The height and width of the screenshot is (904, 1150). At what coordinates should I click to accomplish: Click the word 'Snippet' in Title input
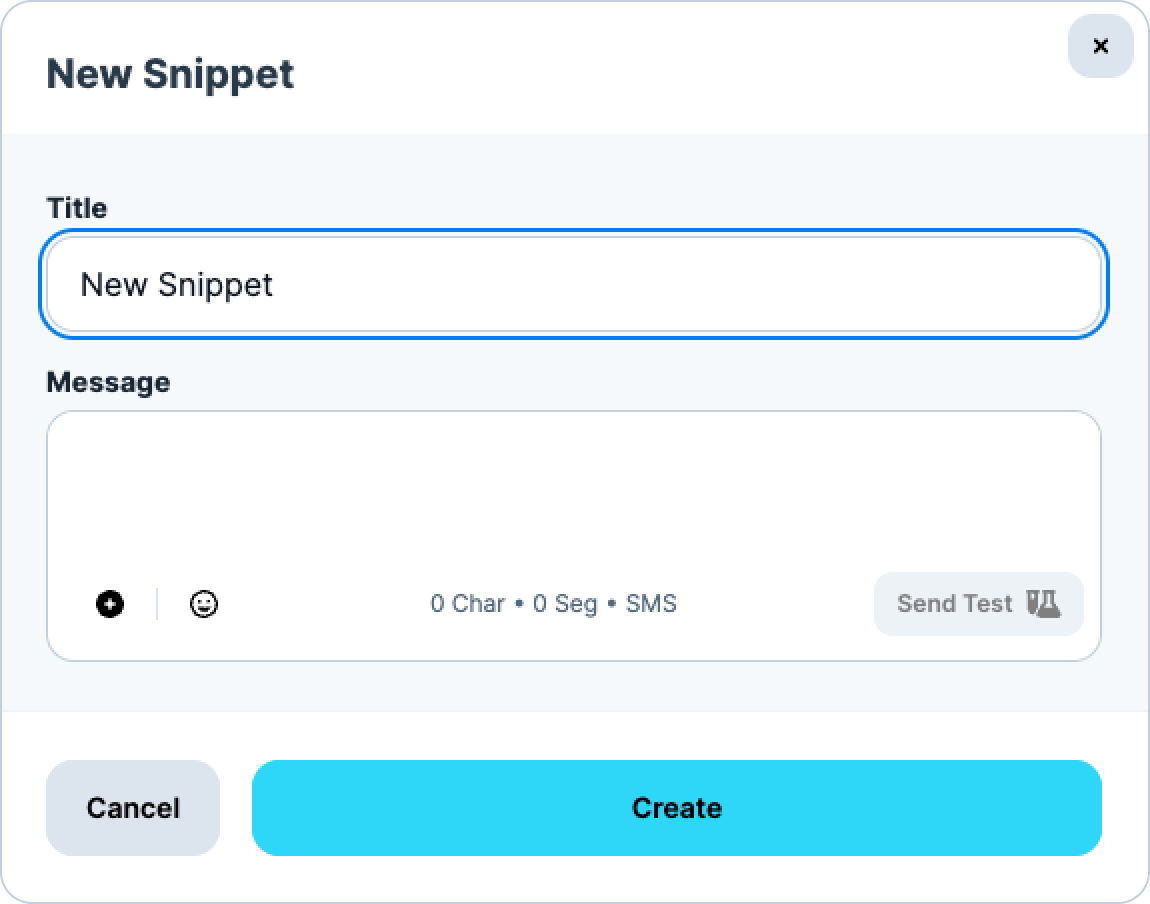point(216,285)
